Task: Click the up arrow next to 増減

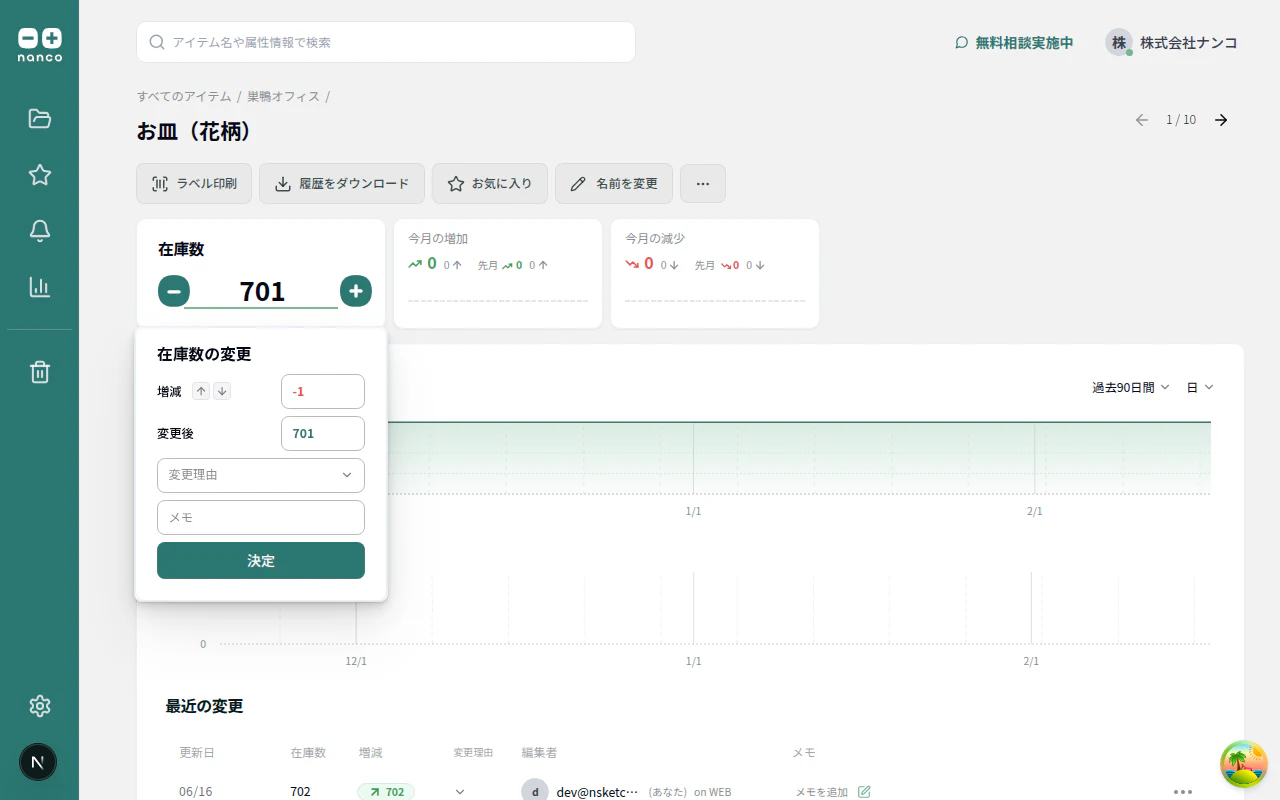Action: [201, 391]
